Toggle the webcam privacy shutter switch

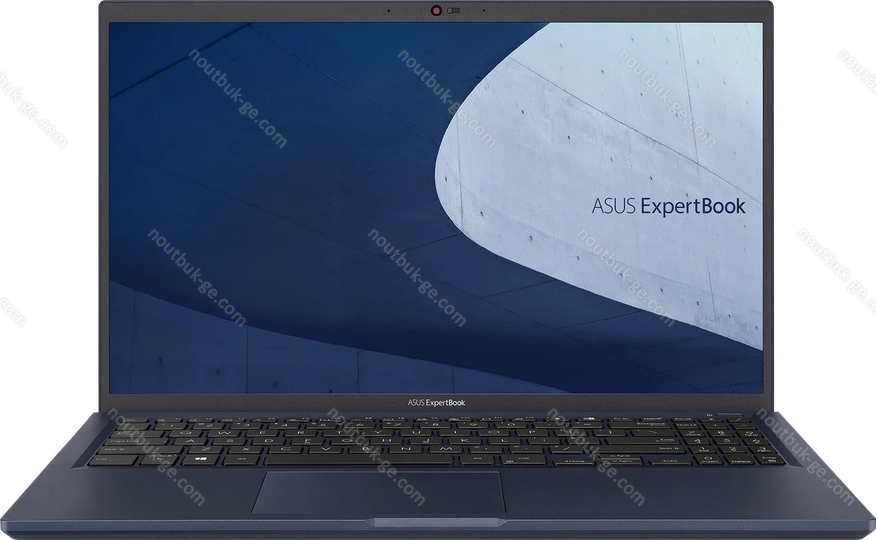[x=454, y=11]
